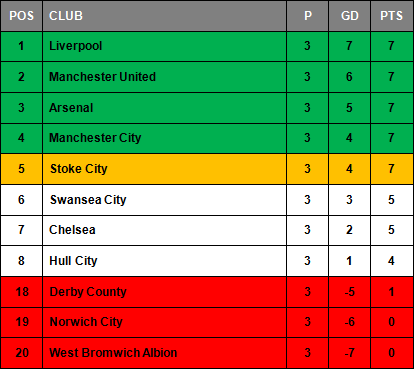Select position number 20 cell
418x371 pixels.
pos(22,353)
